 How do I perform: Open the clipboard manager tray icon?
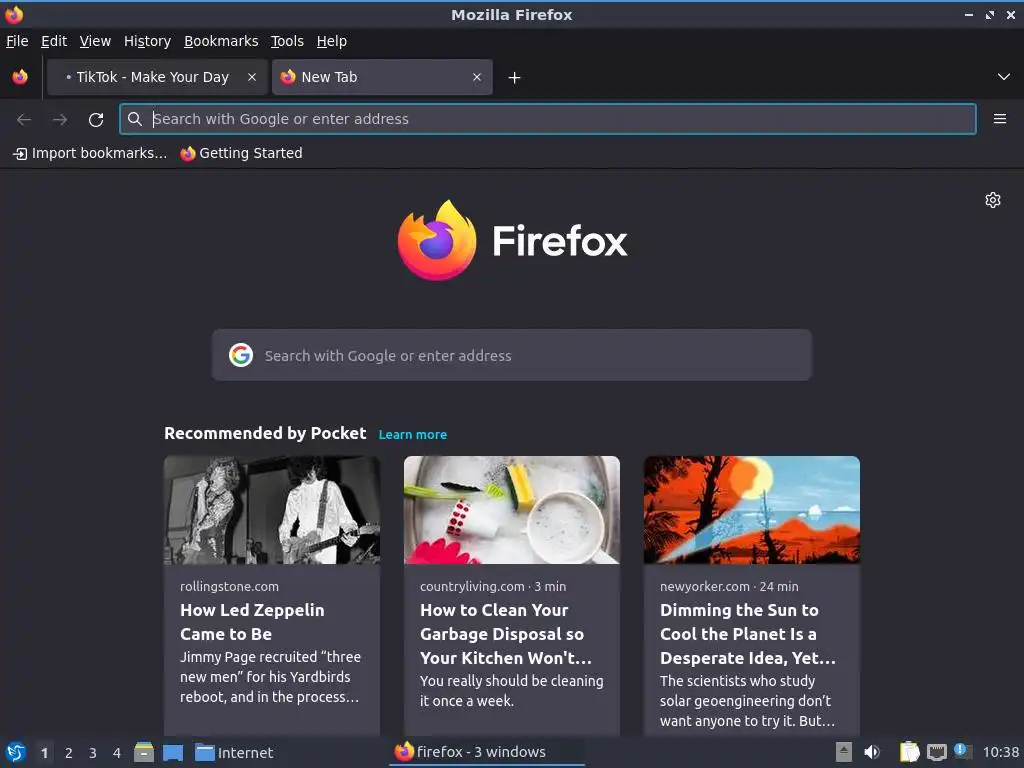(x=909, y=752)
